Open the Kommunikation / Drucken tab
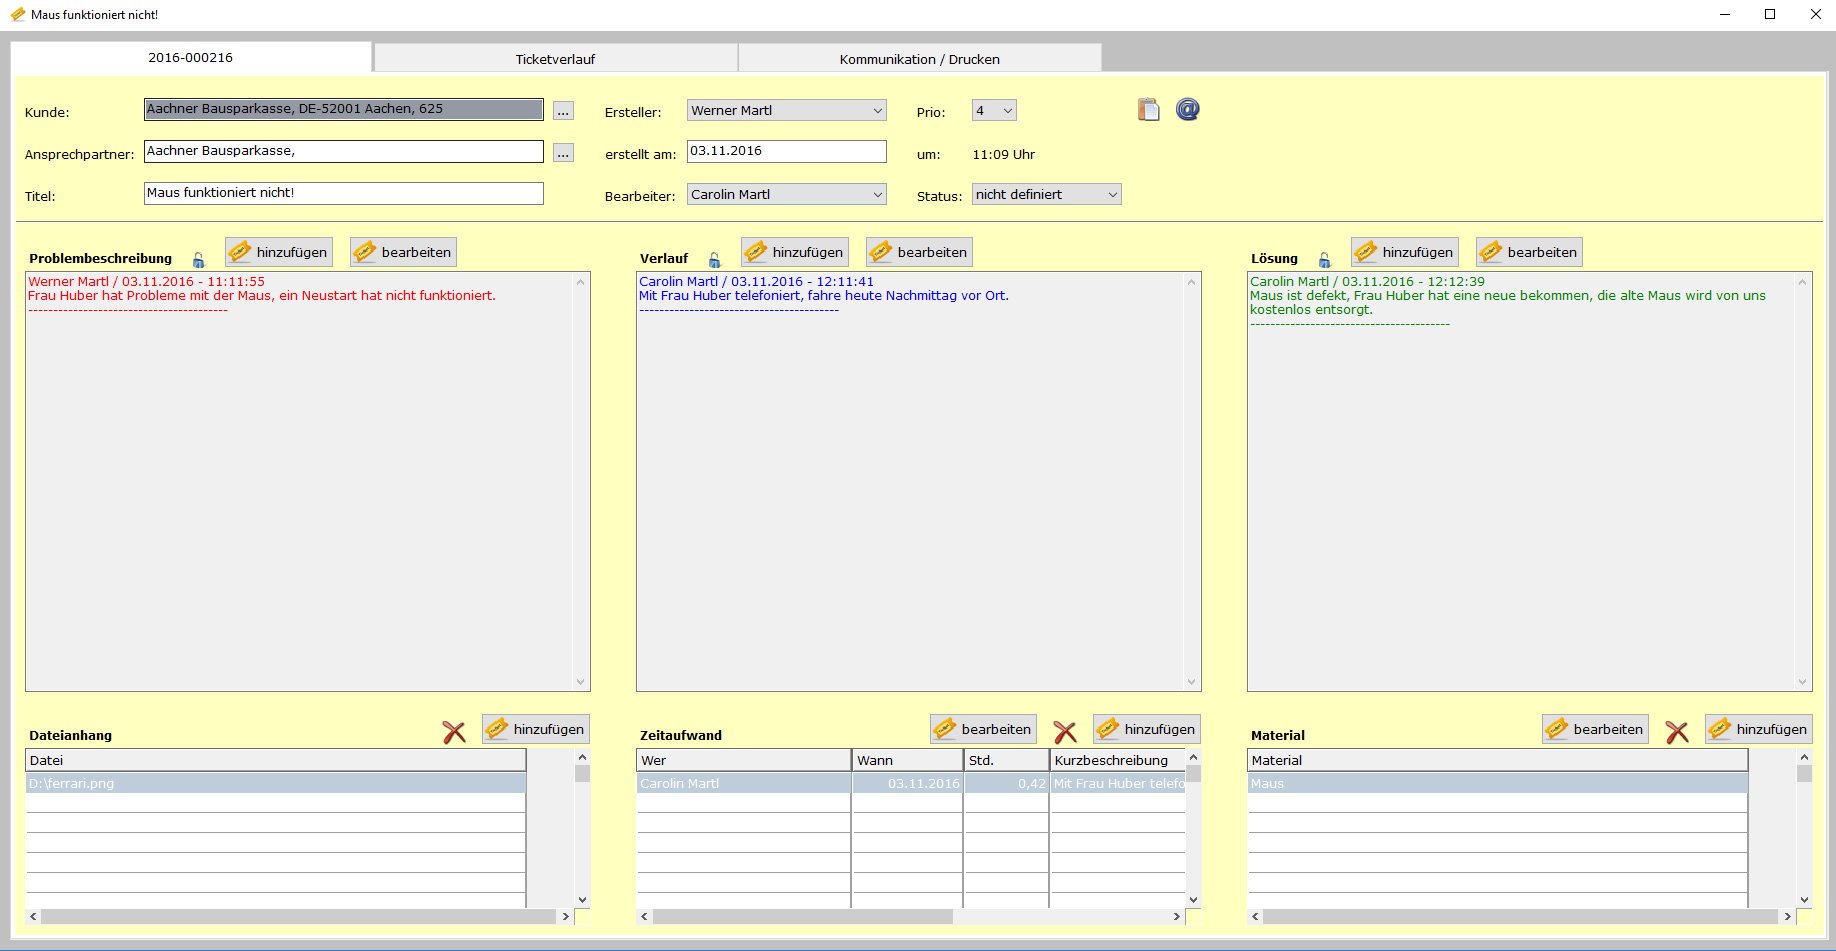 pyautogui.click(x=919, y=59)
